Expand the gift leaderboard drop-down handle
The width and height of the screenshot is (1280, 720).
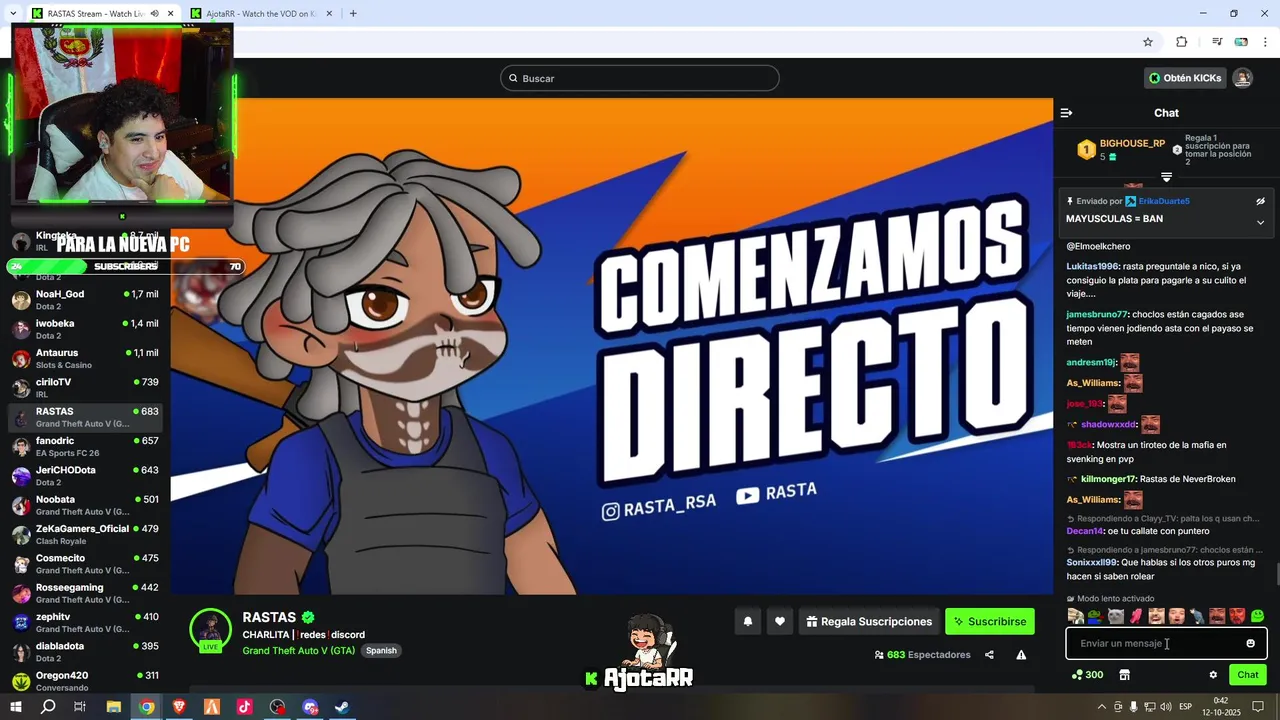(x=1166, y=177)
